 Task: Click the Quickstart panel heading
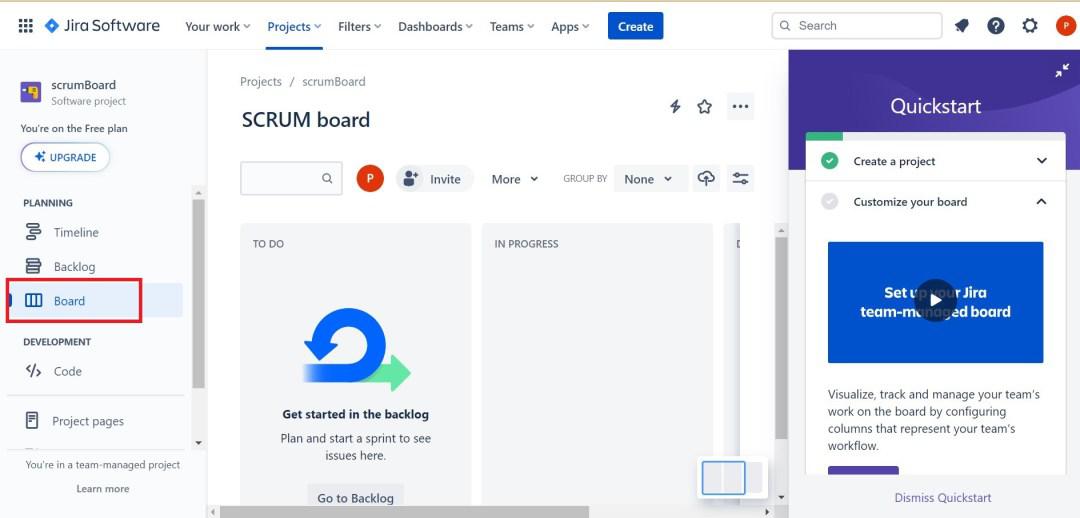tap(935, 106)
